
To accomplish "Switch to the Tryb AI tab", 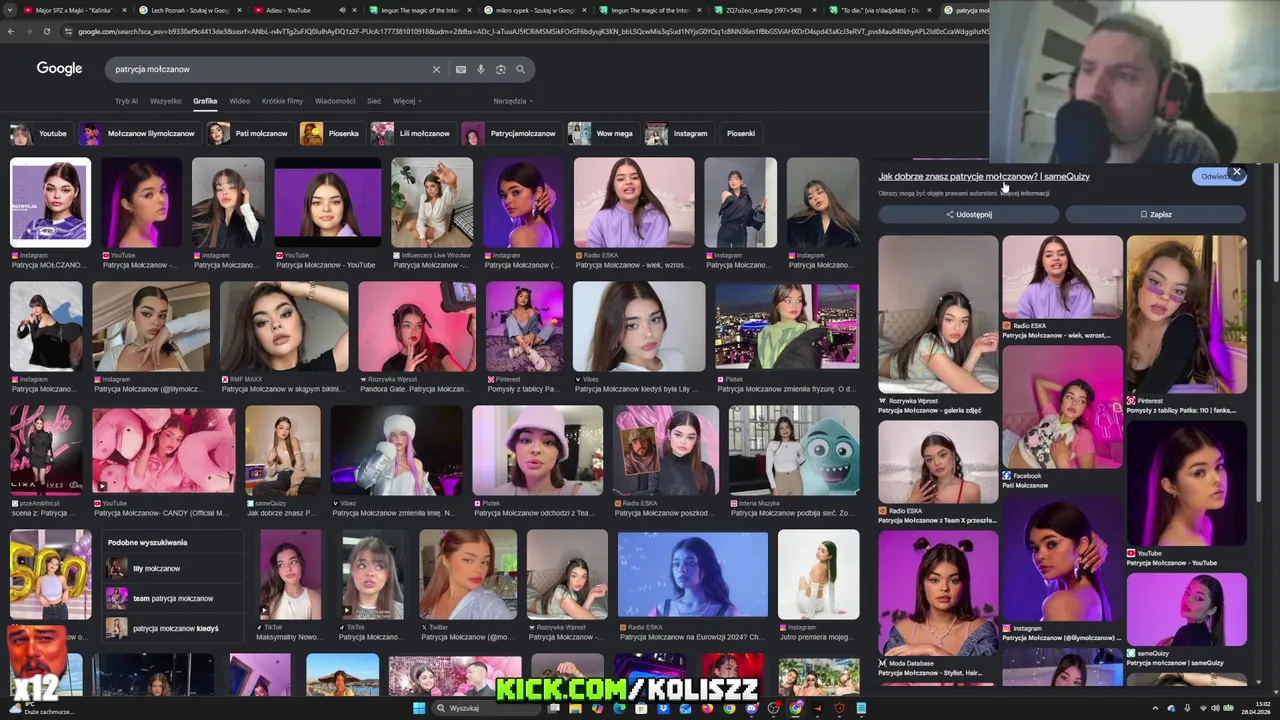I will (126, 101).
